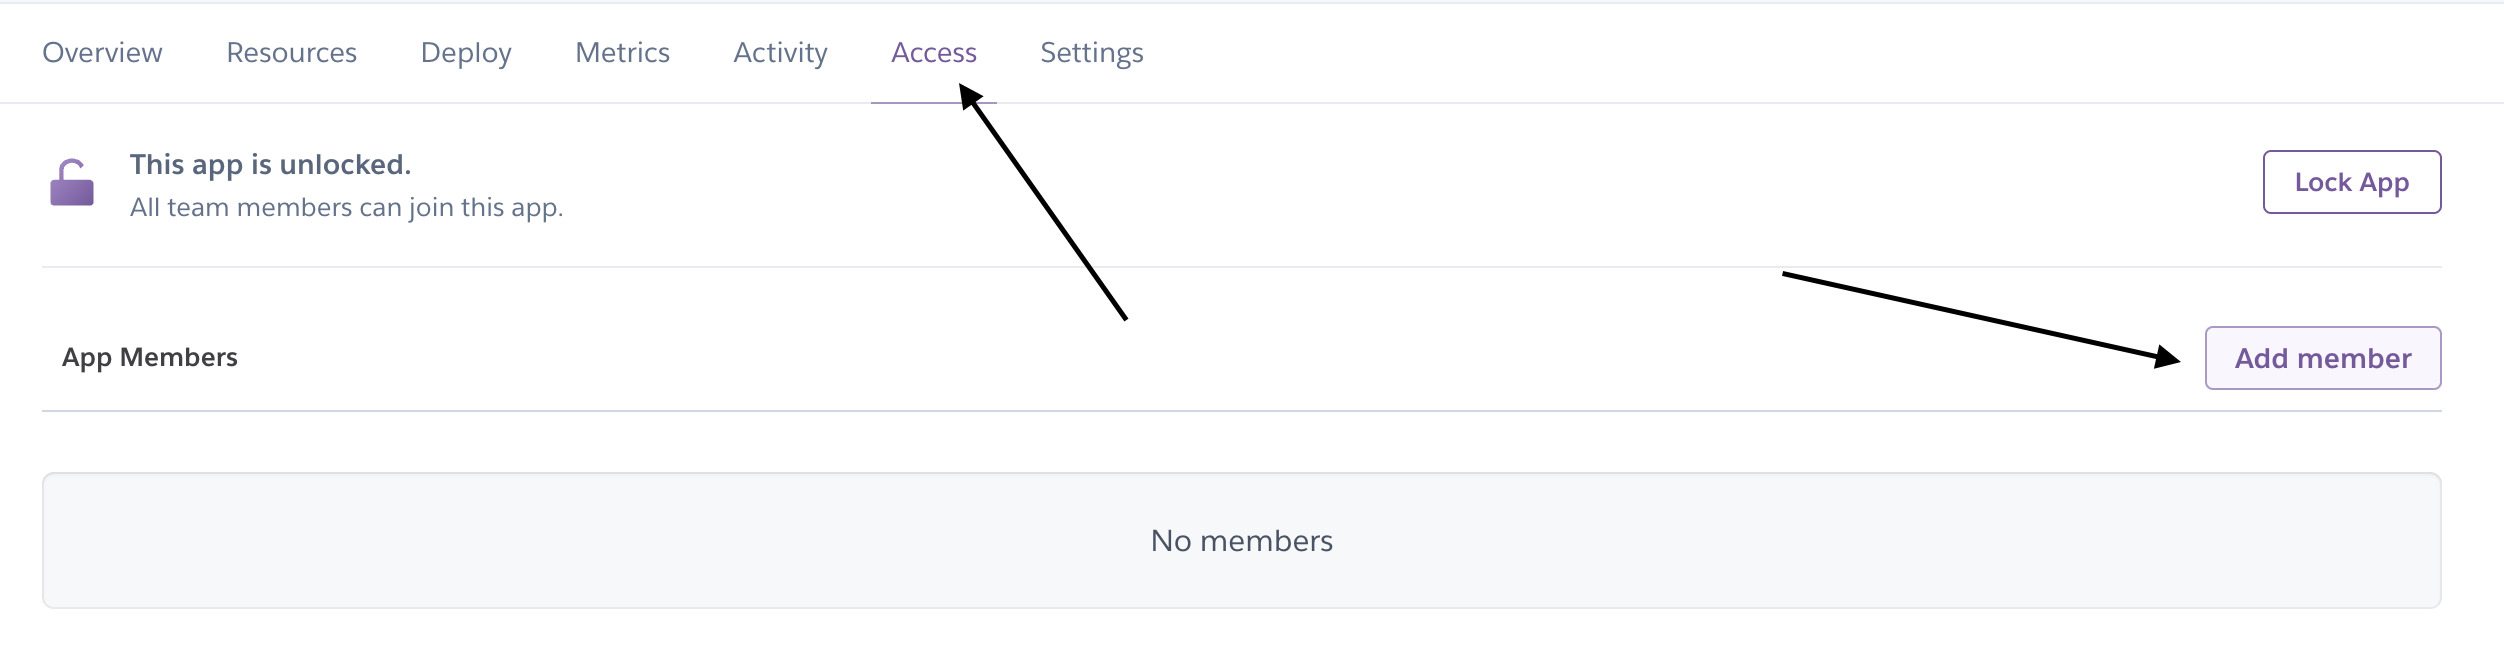Click the App Members heading
This screenshot has height=654, width=2504.
[x=150, y=357]
